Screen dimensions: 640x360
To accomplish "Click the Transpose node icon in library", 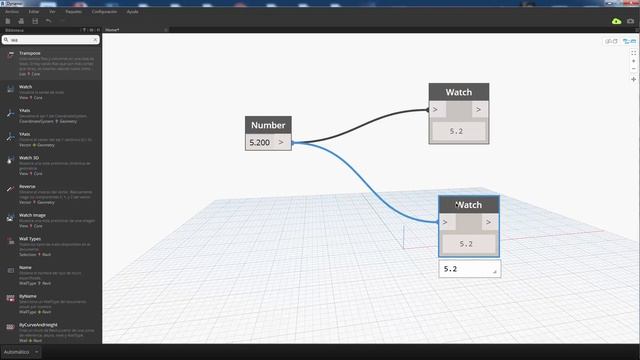I will 11,56.
